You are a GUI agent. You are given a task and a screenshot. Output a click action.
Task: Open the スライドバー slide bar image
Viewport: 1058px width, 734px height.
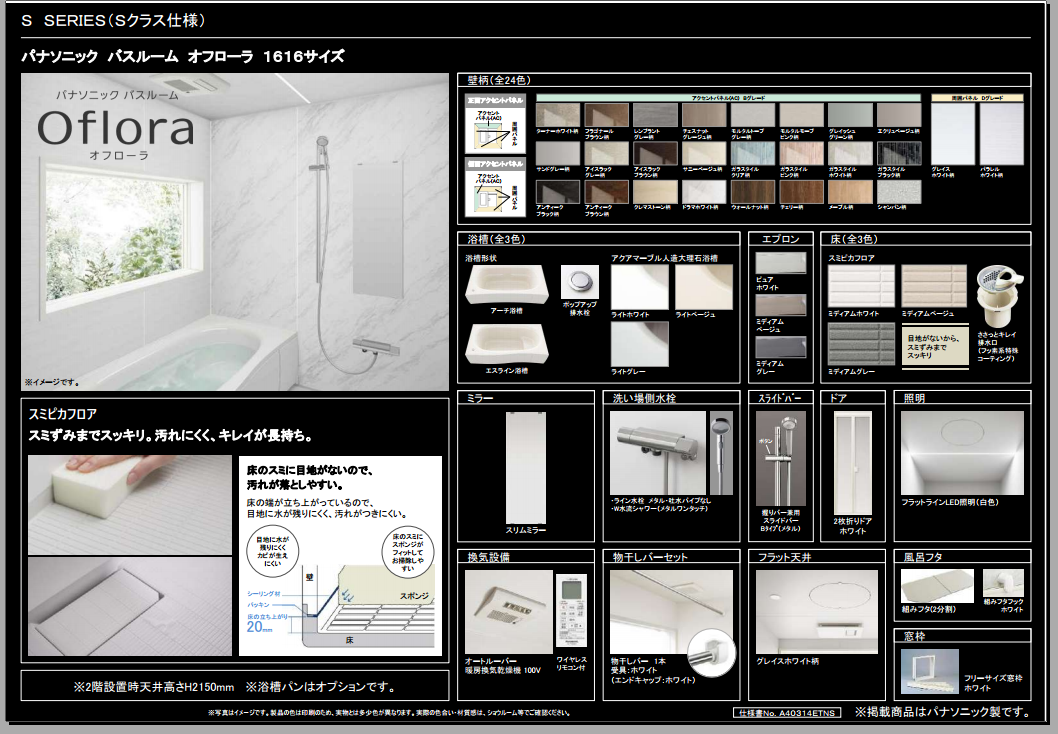[781, 459]
